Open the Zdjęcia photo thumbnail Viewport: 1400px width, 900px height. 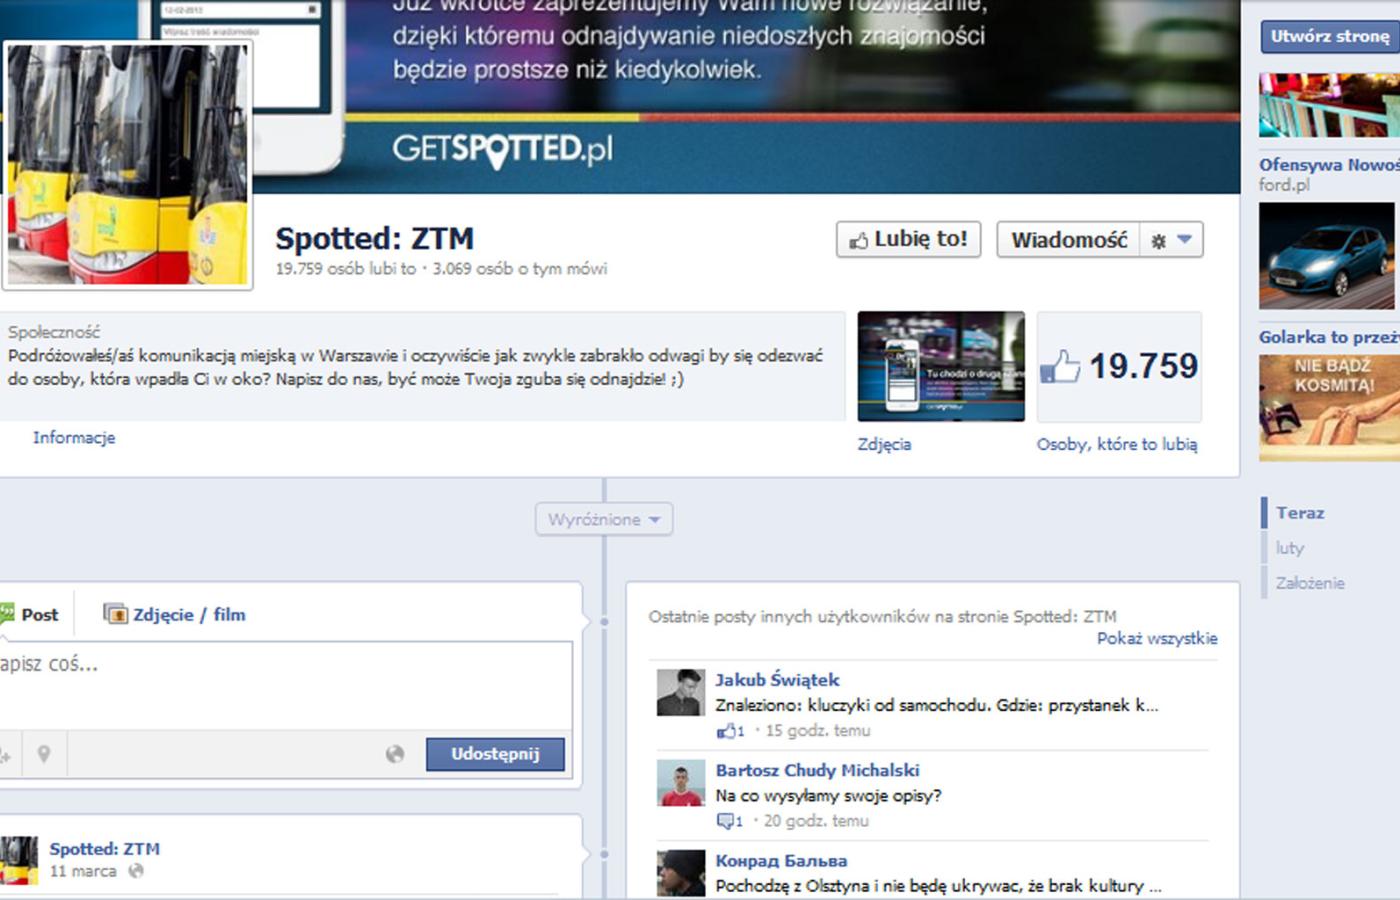click(940, 366)
